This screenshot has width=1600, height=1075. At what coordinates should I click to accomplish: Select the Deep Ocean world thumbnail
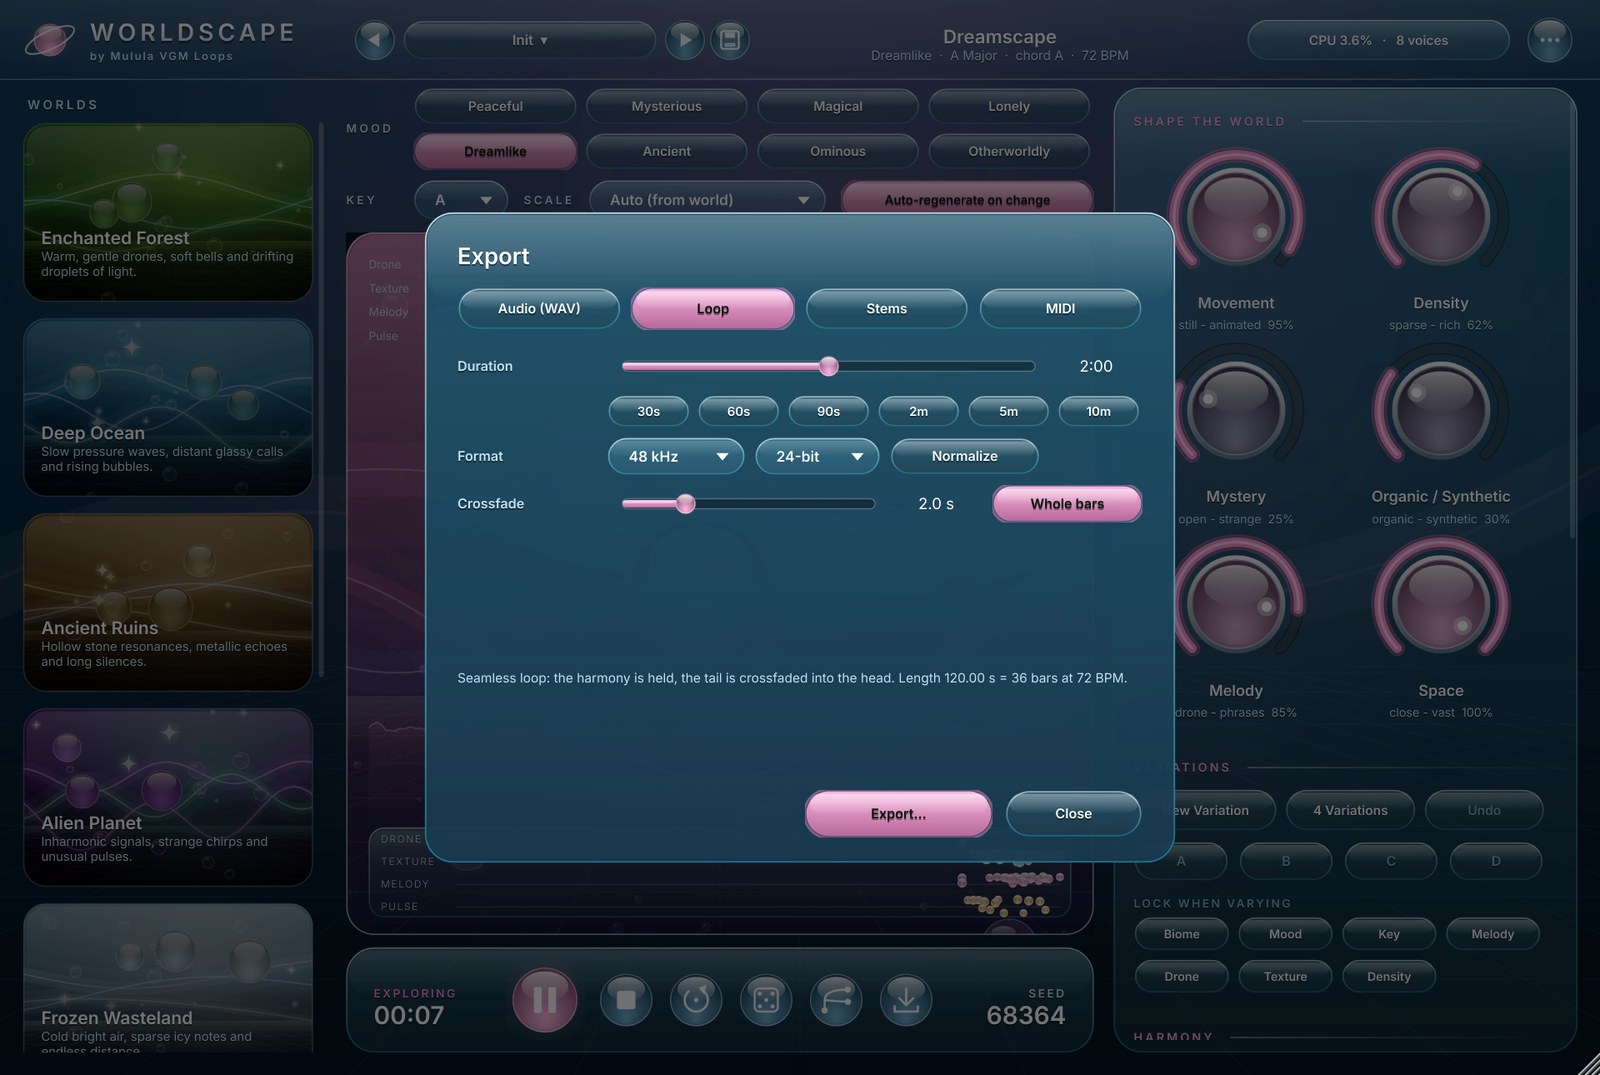point(168,407)
